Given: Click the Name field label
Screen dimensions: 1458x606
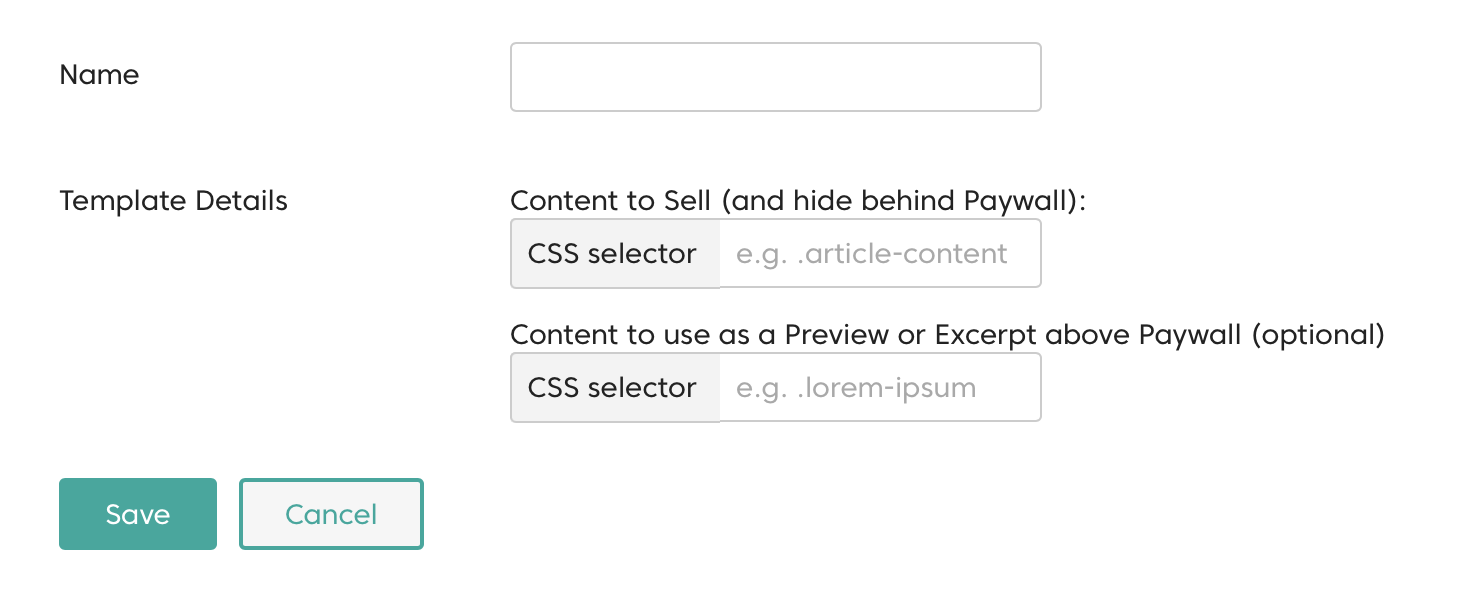Looking at the screenshot, I should [99, 75].
